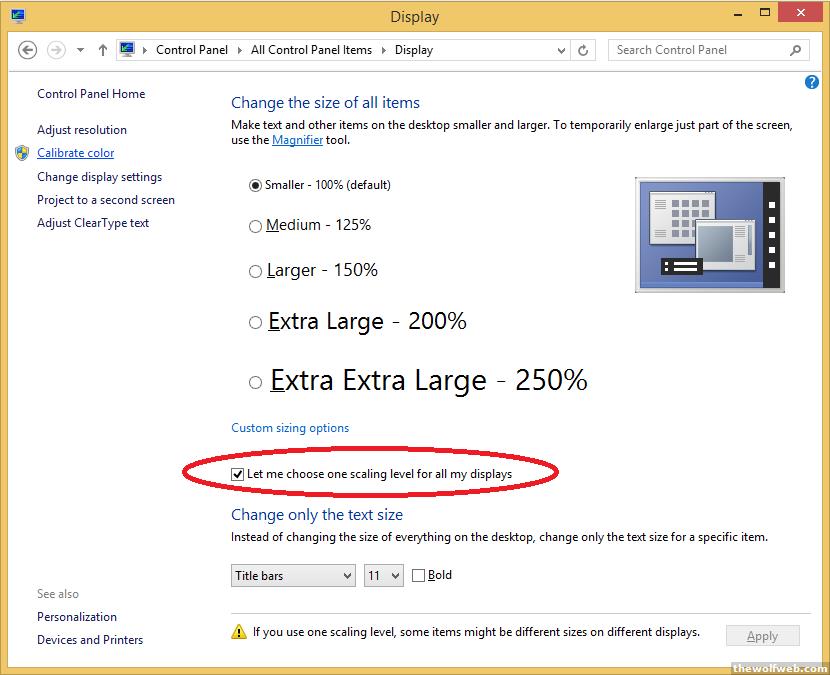830x675 pixels.
Task: Open Custom sizing options link
Action: 290,428
